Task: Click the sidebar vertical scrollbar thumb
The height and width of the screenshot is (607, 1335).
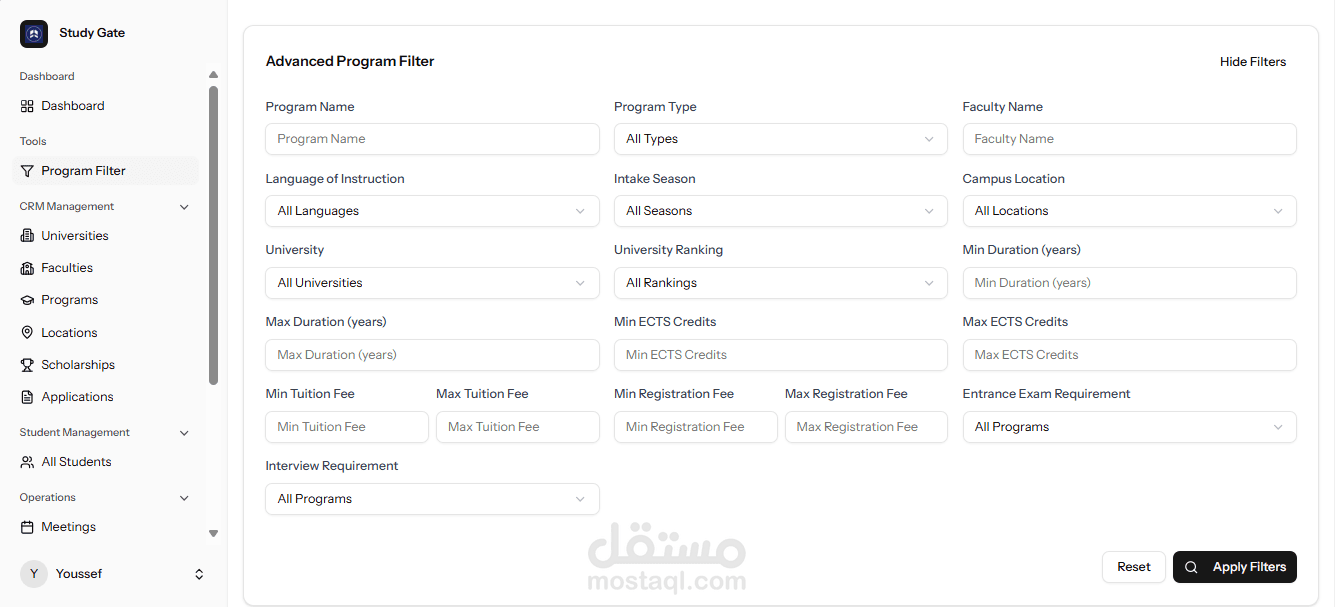Action: (x=213, y=235)
